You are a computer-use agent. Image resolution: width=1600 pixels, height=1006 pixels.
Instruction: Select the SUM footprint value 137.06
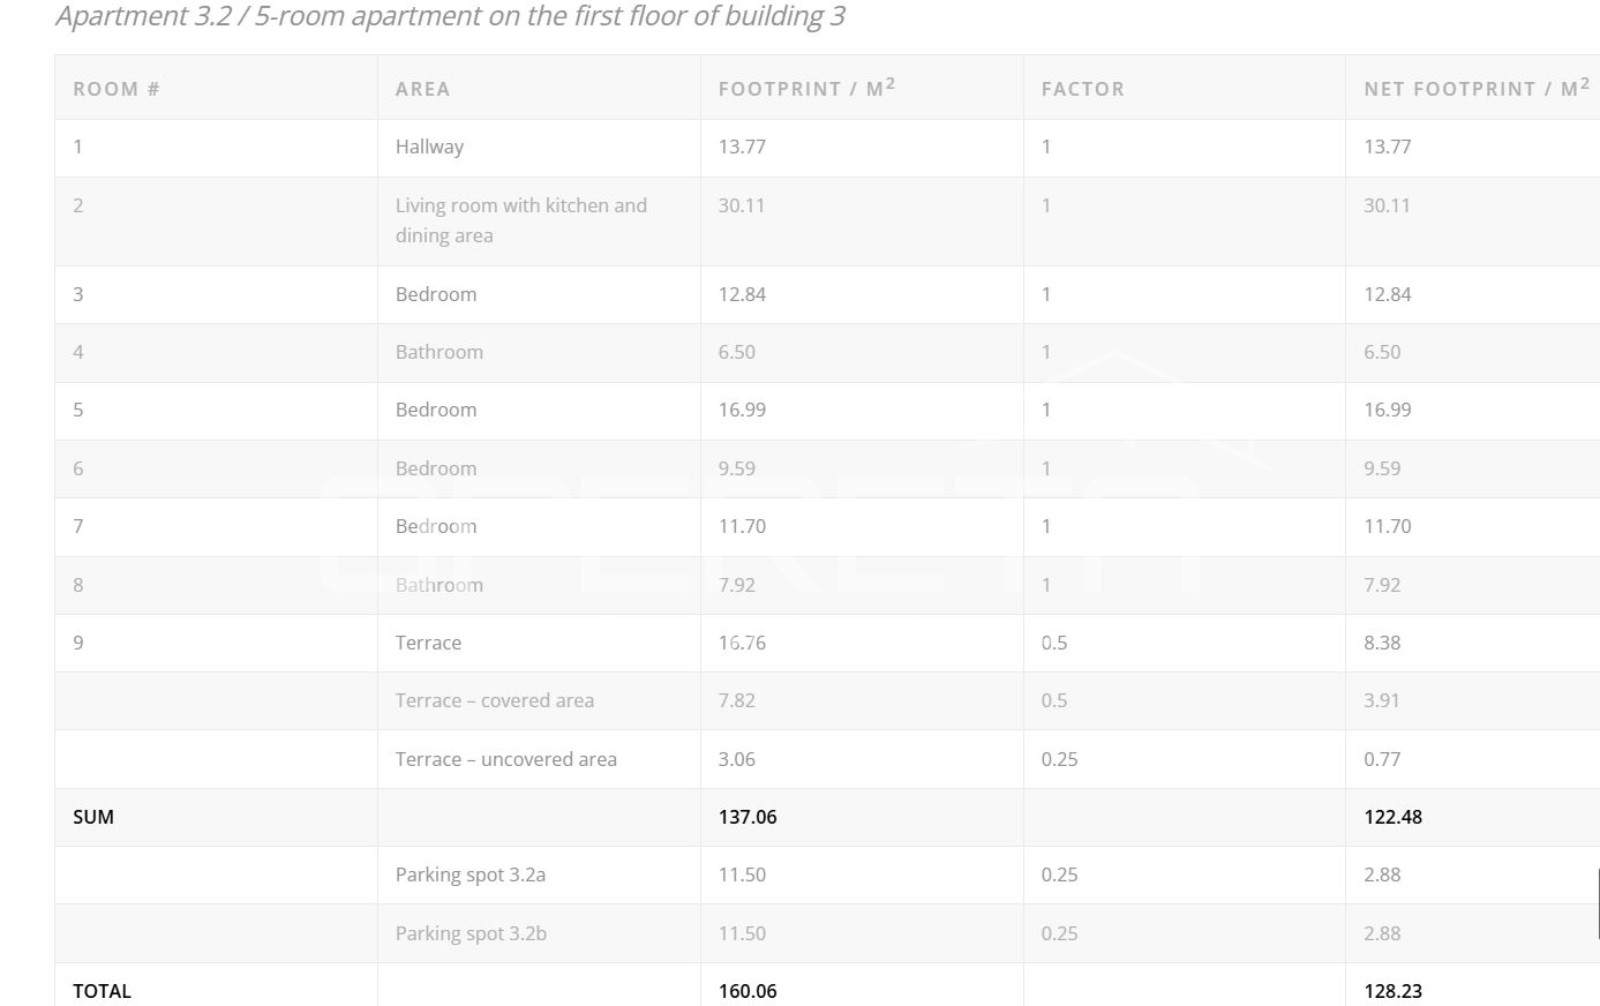click(x=747, y=817)
